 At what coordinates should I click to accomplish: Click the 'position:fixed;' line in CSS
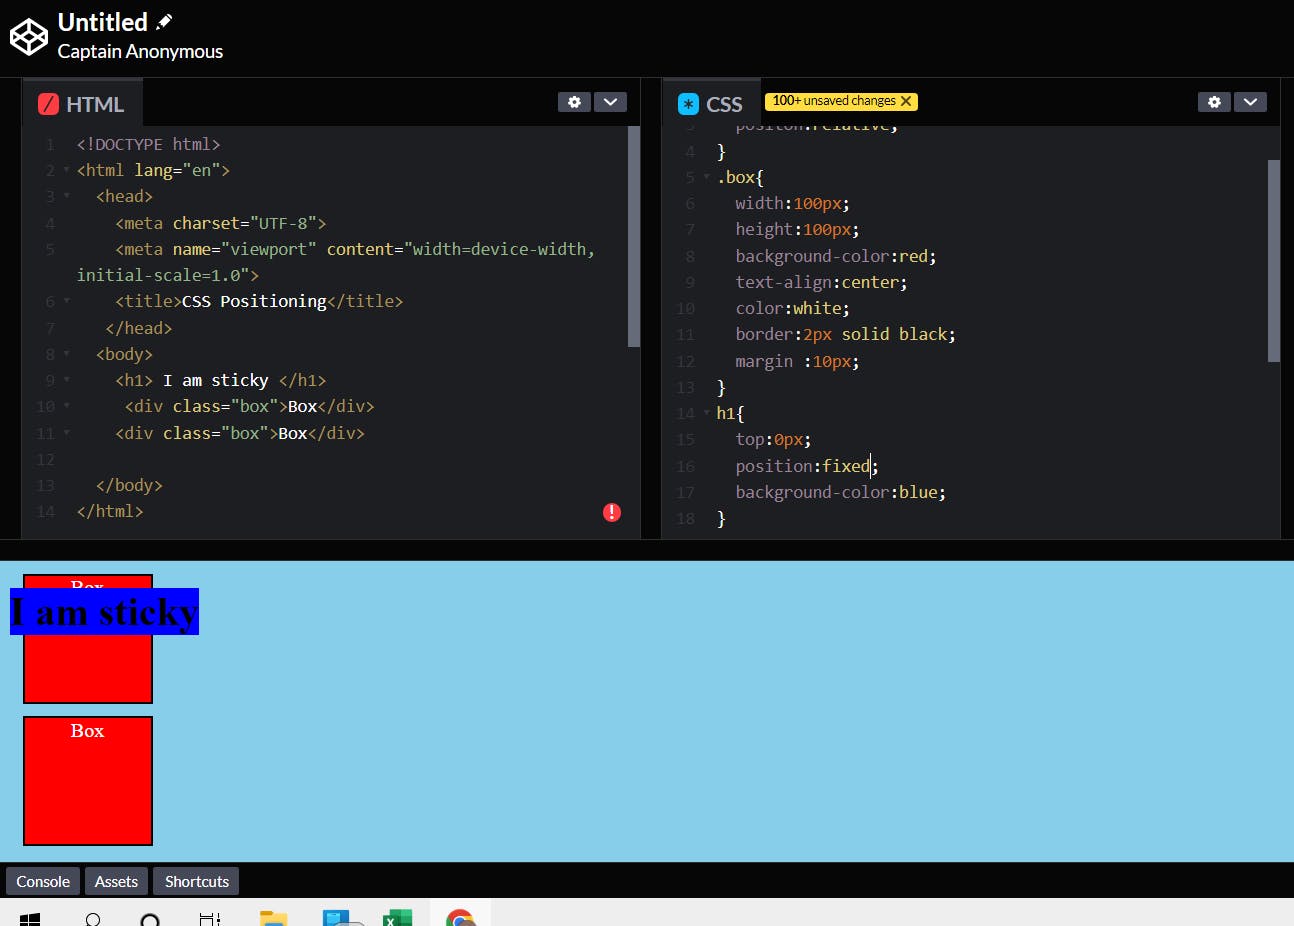click(x=807, y=466)
